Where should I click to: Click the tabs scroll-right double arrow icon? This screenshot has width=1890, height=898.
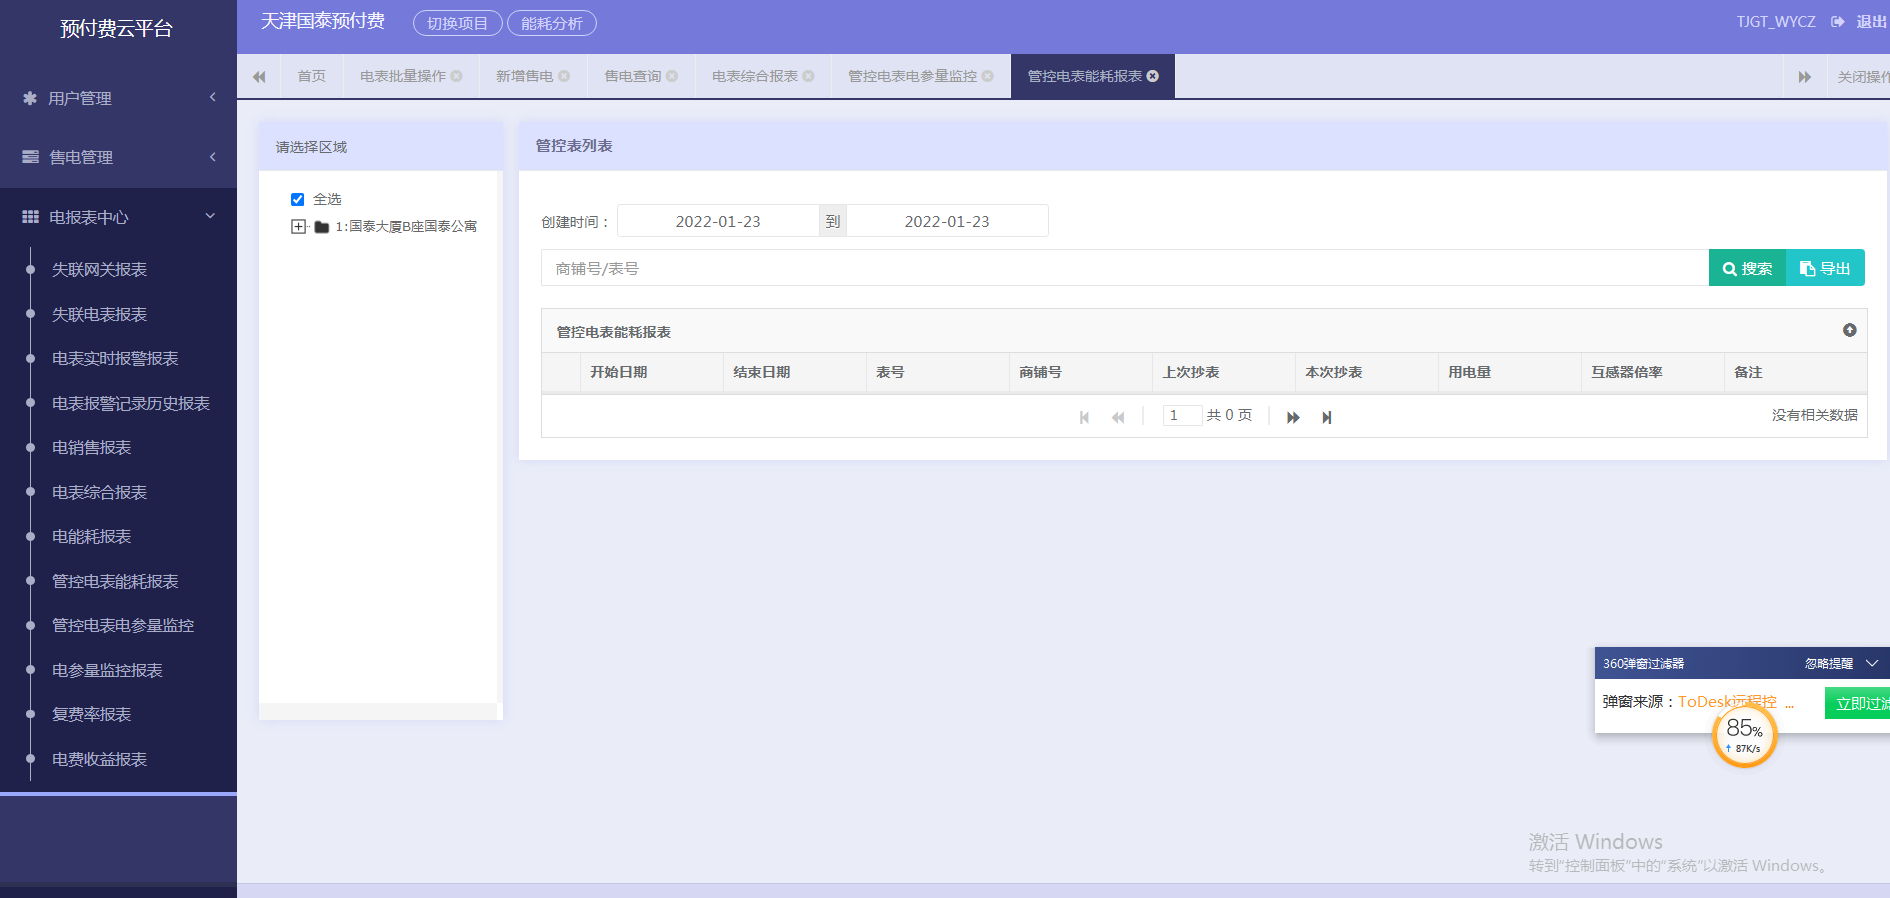click(x=1805, y=77)
